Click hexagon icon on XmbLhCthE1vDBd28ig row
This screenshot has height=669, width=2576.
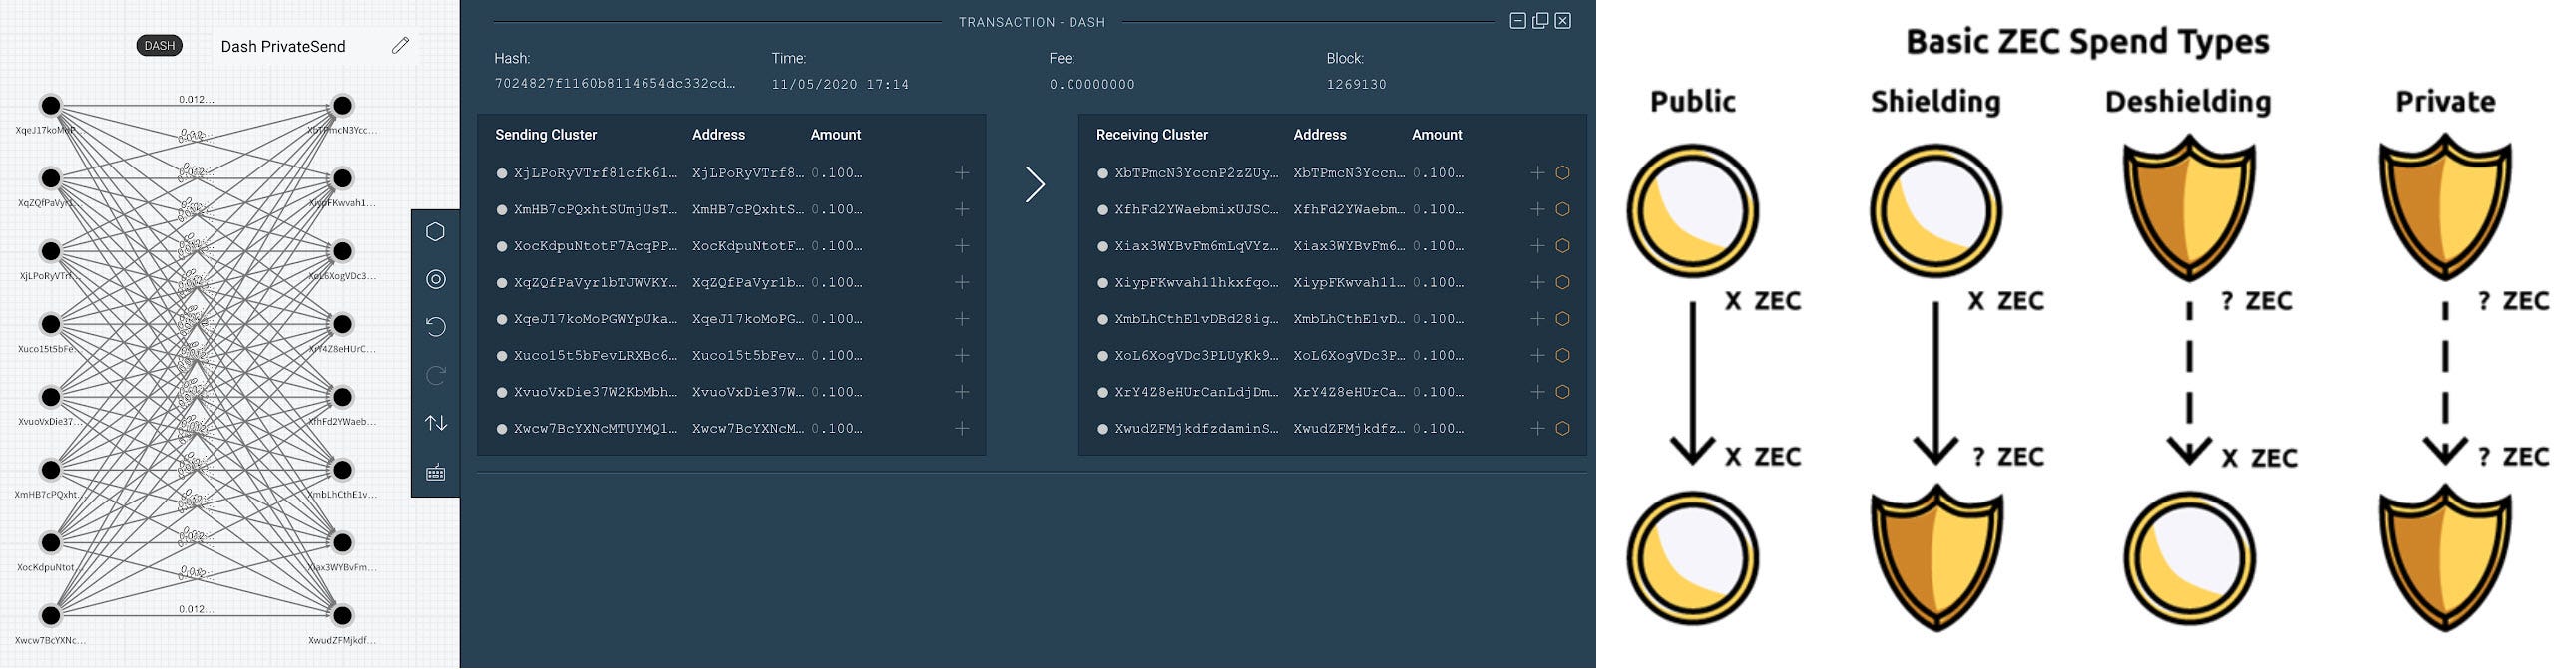coord(1563,319)
